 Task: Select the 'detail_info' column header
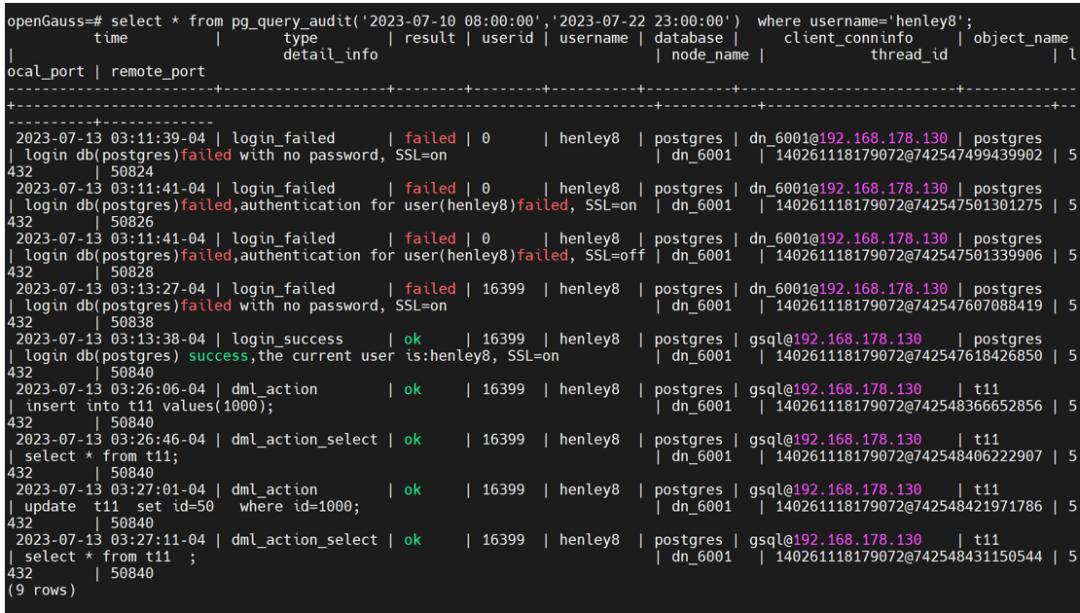(331, 54)
